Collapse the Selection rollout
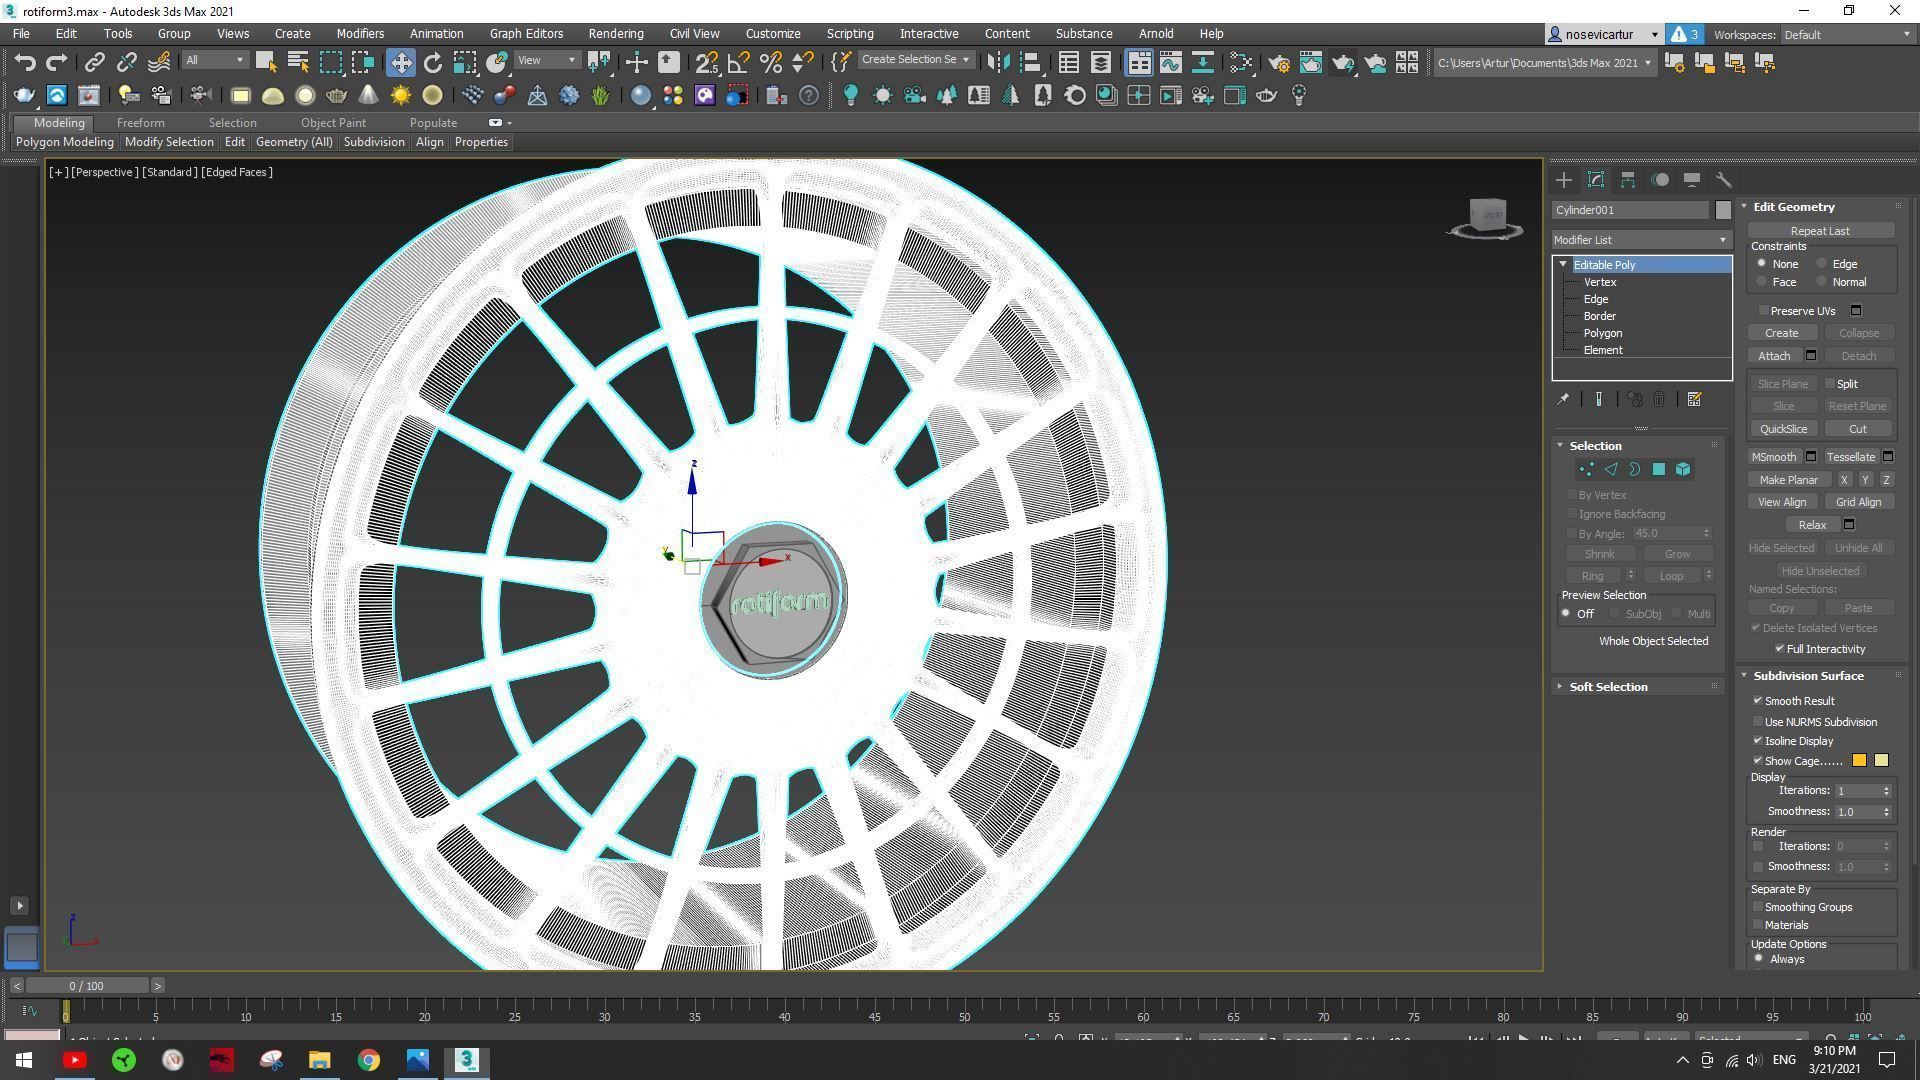The width and height of the screenshot is (1920, 1080). tap(1560, 445)
